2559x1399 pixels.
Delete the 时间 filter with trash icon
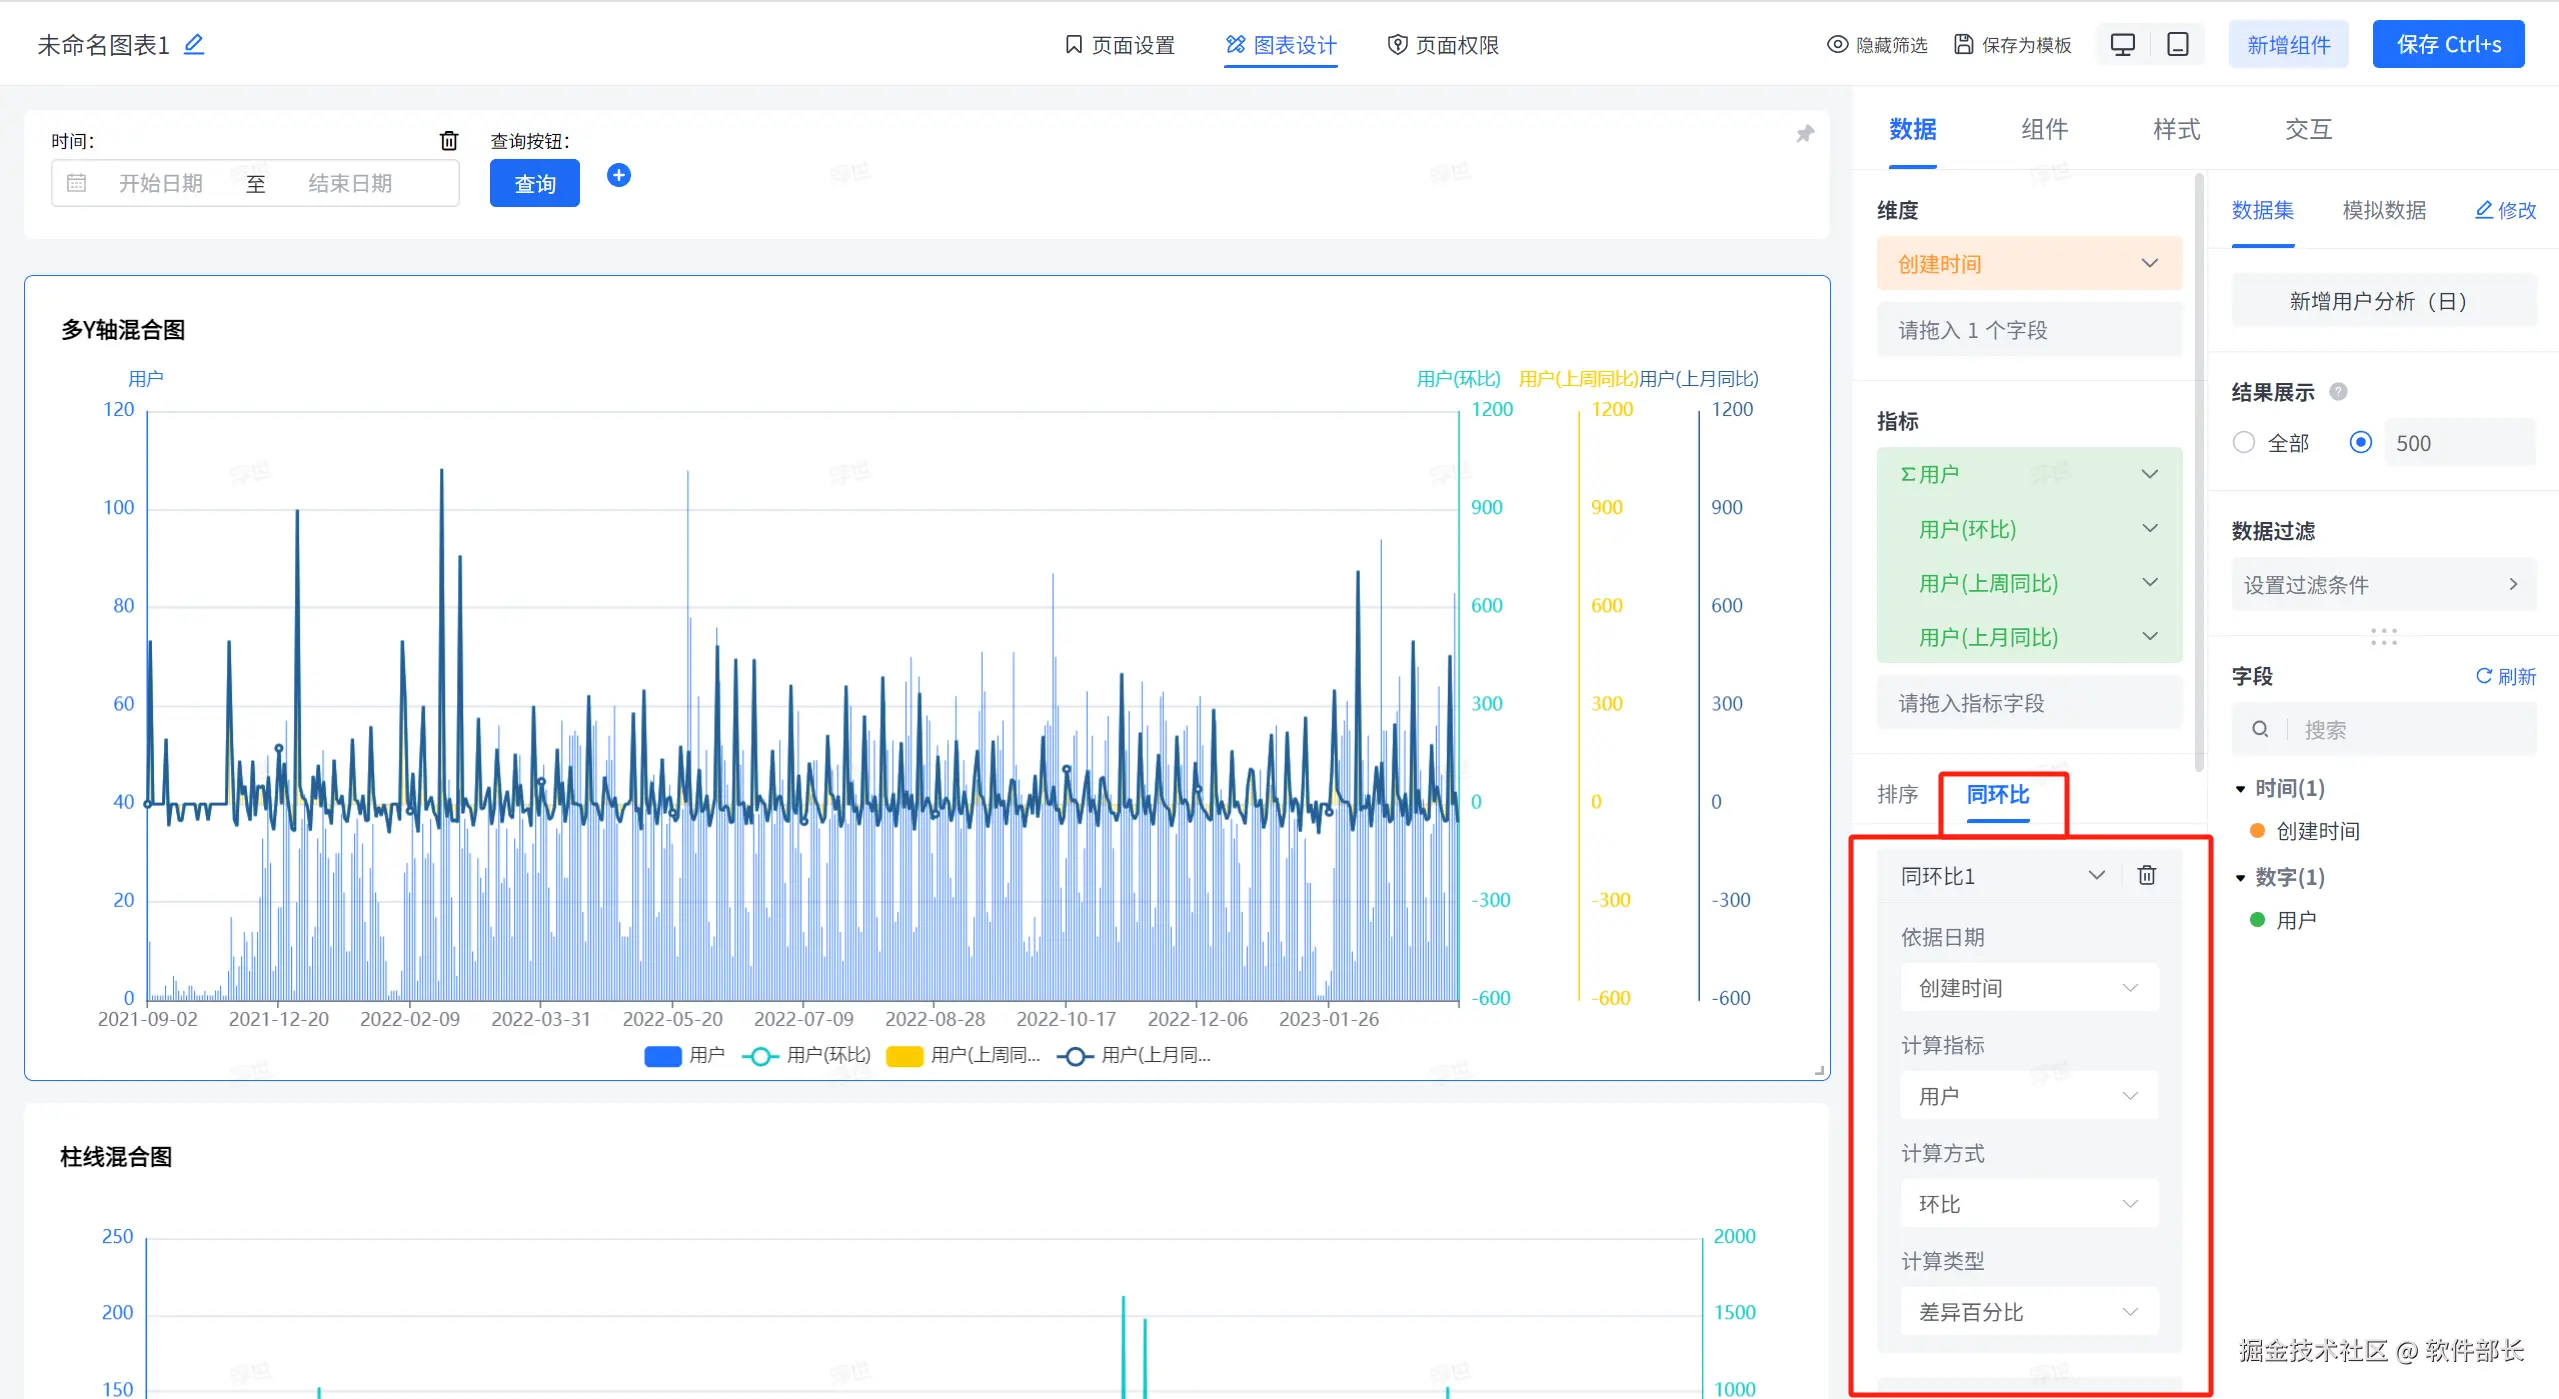(449, 141)
